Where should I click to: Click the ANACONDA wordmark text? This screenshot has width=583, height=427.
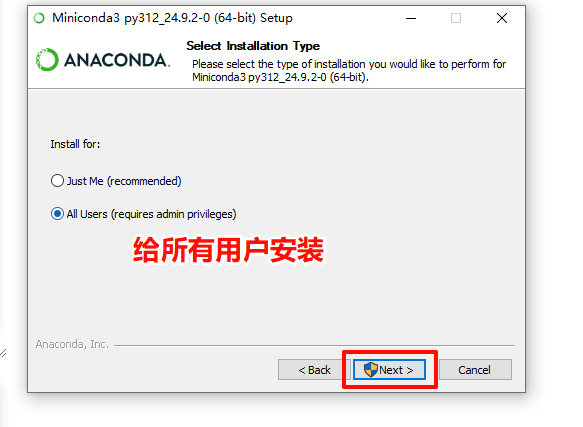pyautogui.click(x=117, y=60)
